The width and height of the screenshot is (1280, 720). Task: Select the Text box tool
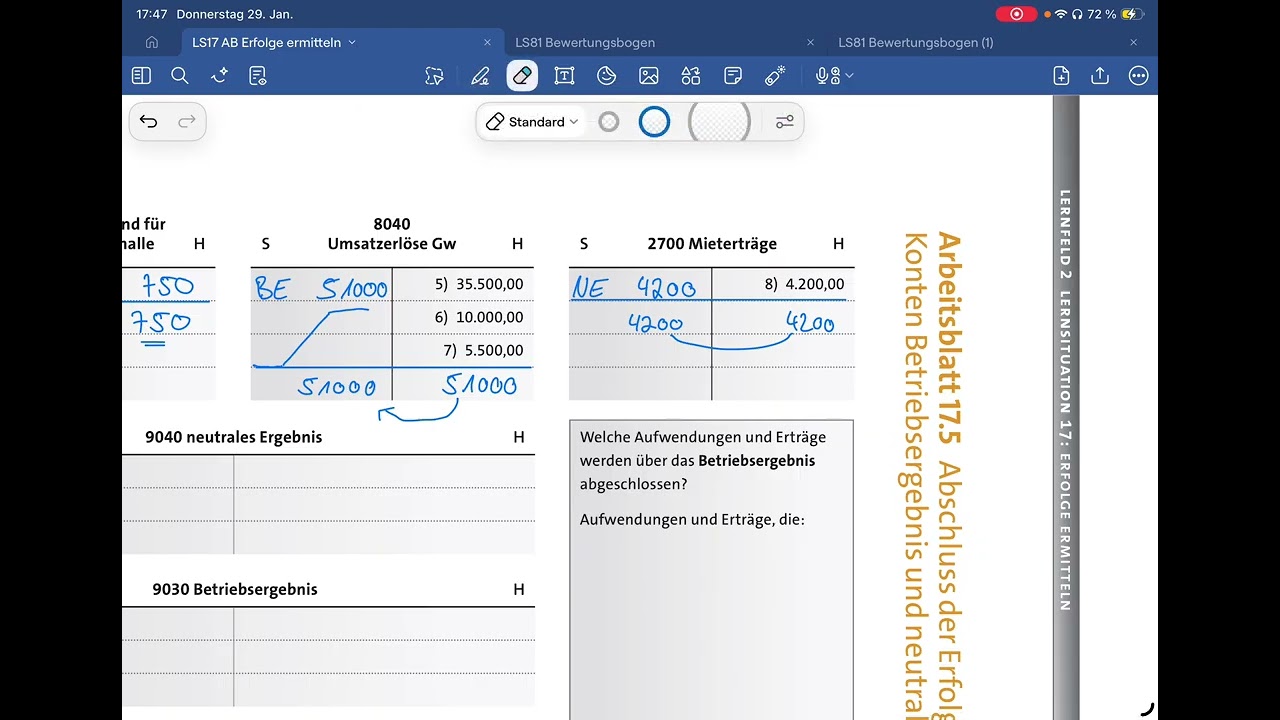pos(564,76)
